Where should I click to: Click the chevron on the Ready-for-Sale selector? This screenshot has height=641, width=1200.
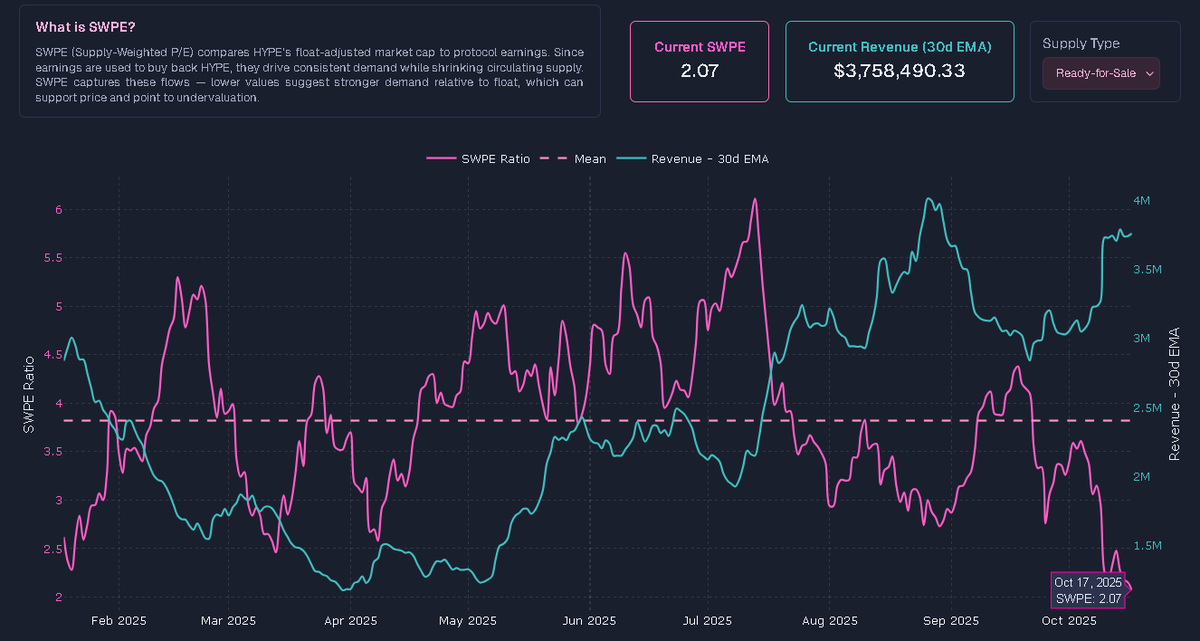click(1148, 73)
